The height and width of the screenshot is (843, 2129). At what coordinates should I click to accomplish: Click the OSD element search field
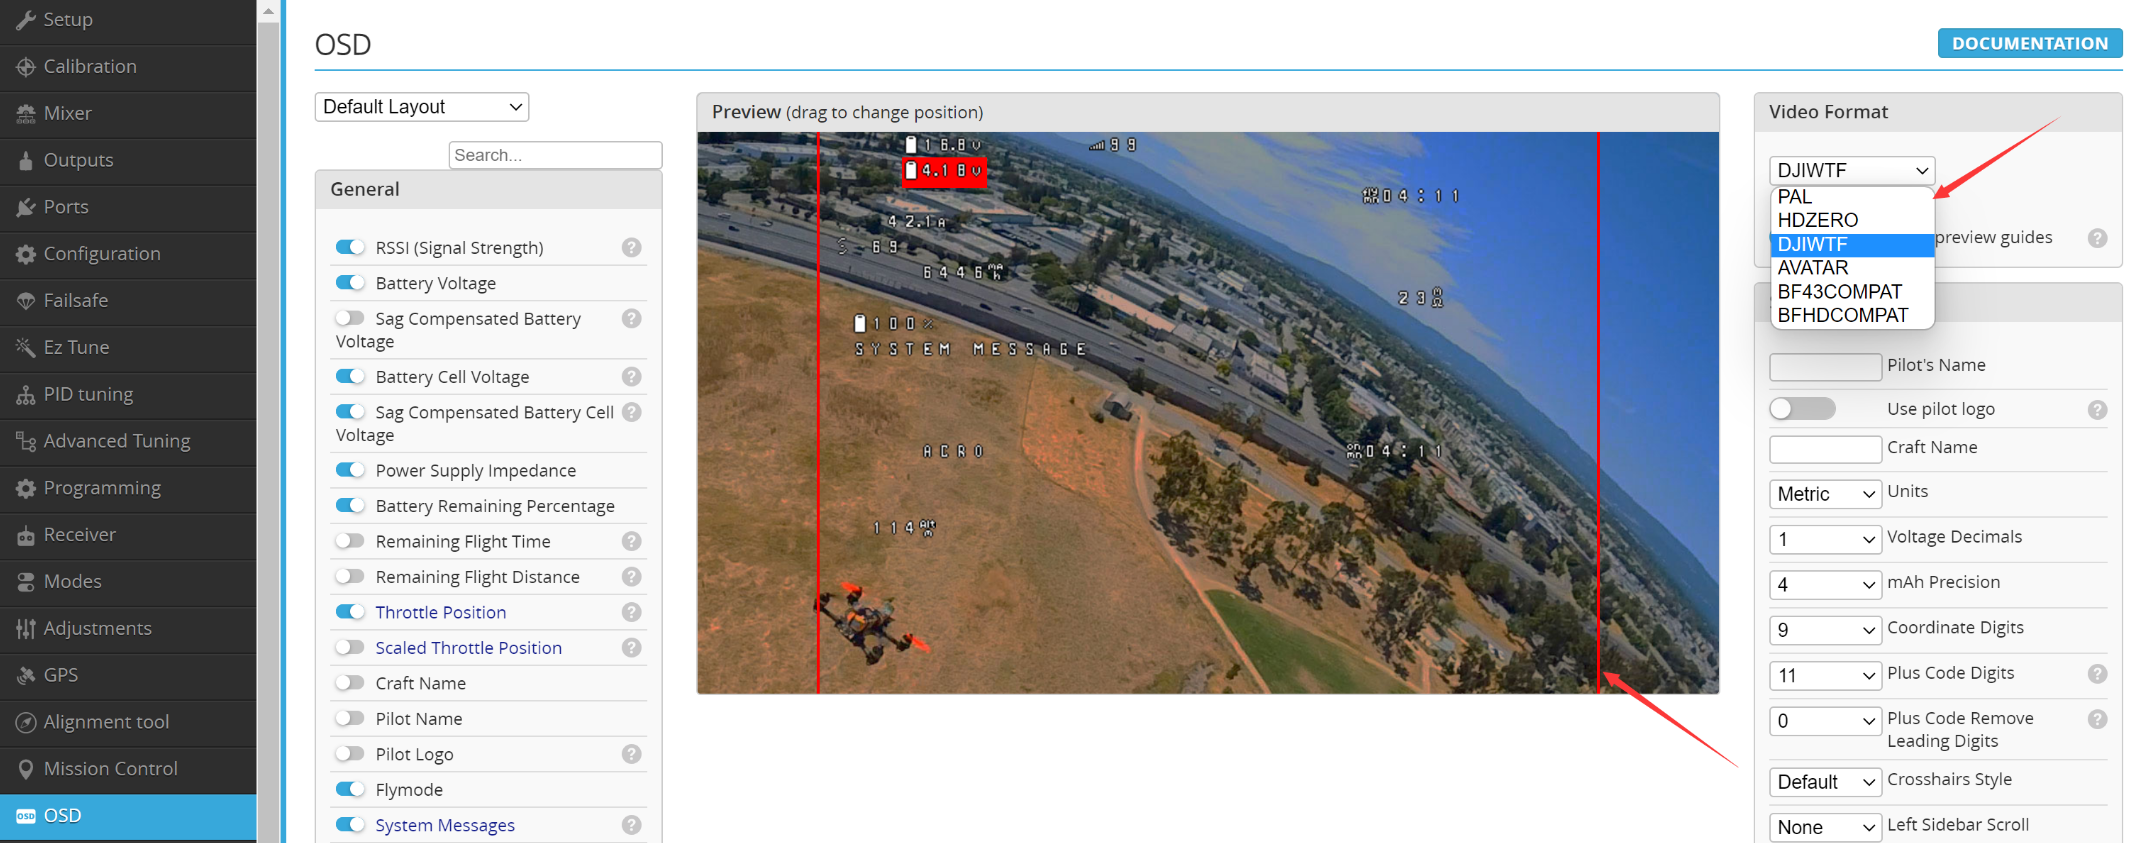(555, 155)
